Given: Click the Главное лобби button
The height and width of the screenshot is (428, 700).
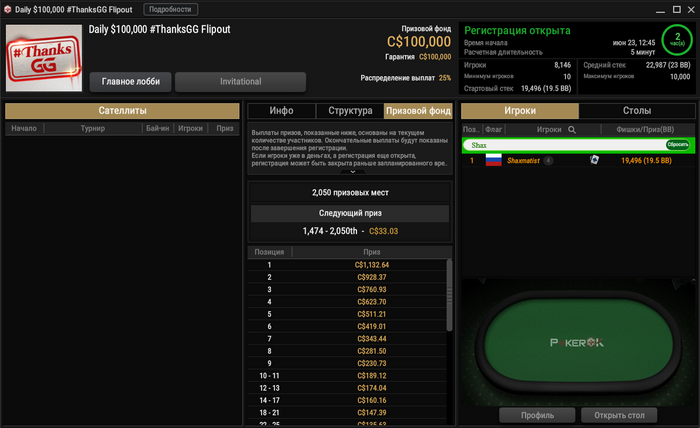Looking at the screenshot, I should [130, 82].
